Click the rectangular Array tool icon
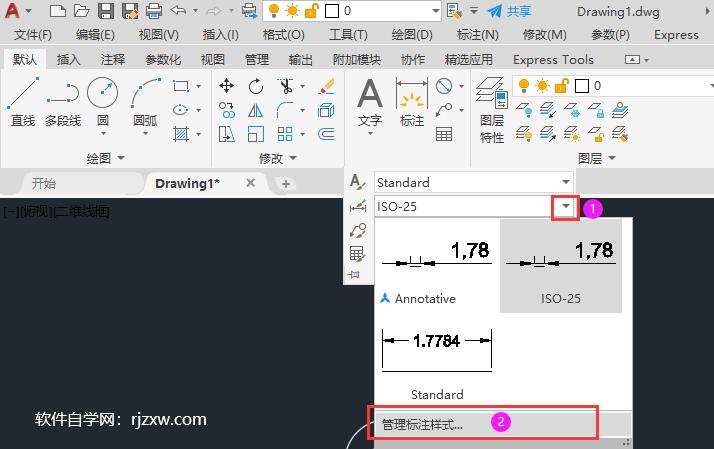 point(285,134)
